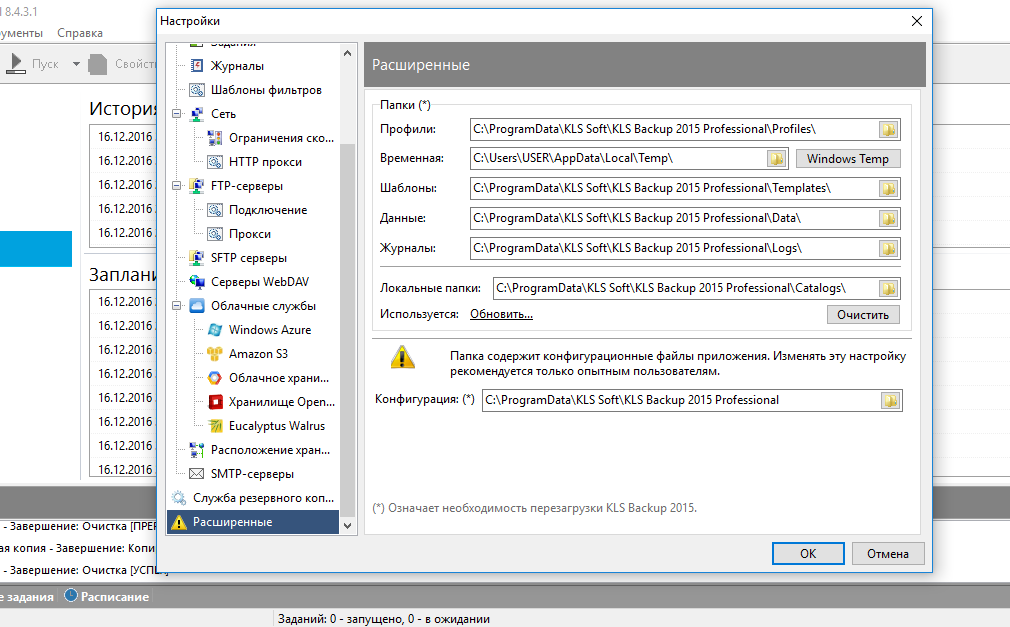This screenshot has height=627, width=1010.
Task: Click the Облачные службы cloud icon
Action: [196, 305]
